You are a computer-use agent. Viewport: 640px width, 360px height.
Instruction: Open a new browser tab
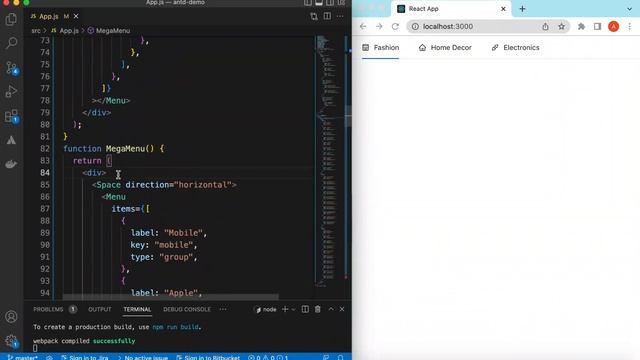coord(522,9)
